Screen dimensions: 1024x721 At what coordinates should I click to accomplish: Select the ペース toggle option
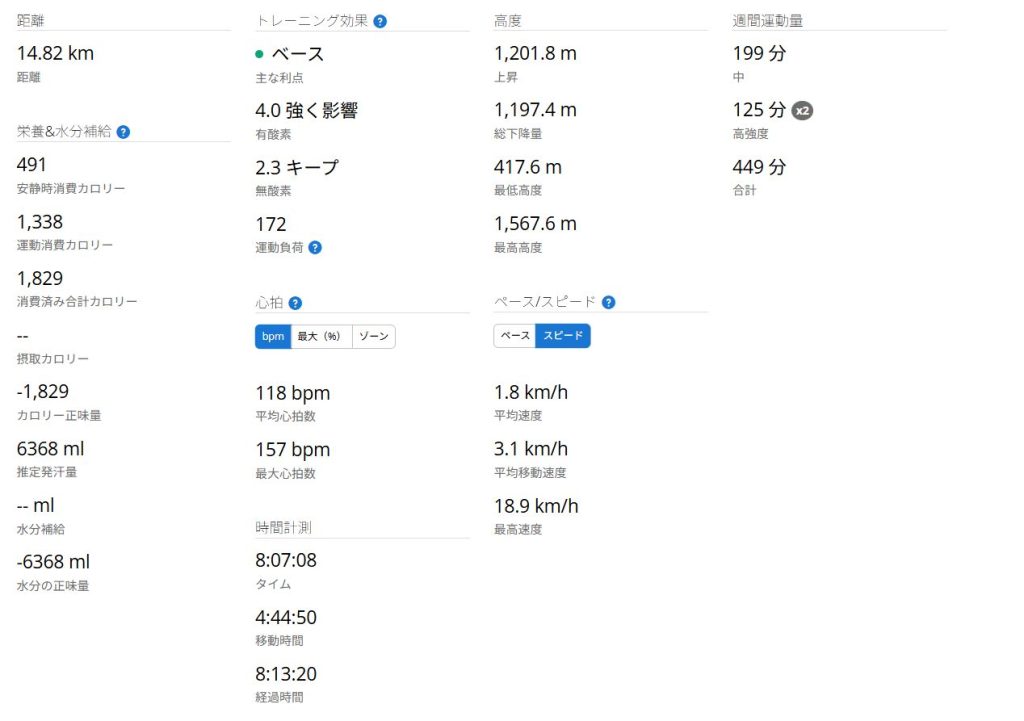click(515, 336)
